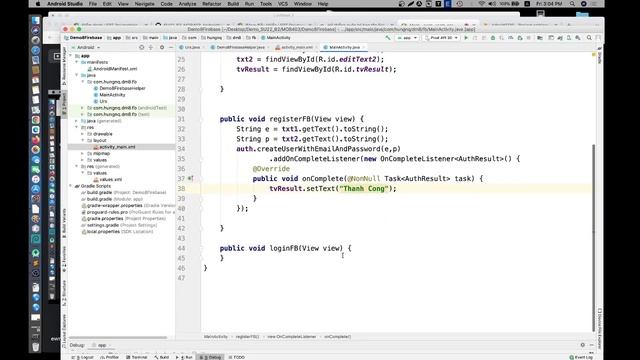Open the Device File Explorer side tab
Screen dimensions: 640x360
[600, 329]
